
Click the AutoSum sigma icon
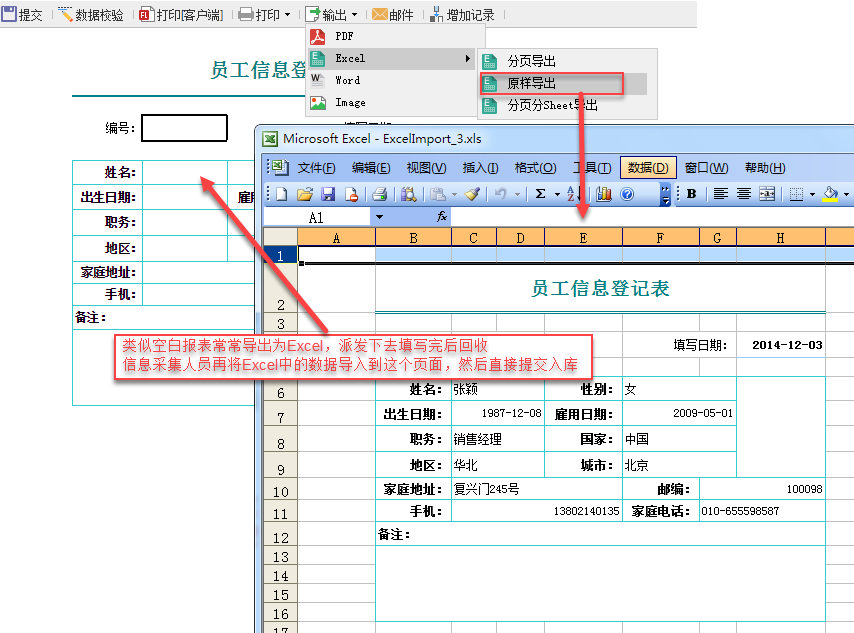[540, 194]
